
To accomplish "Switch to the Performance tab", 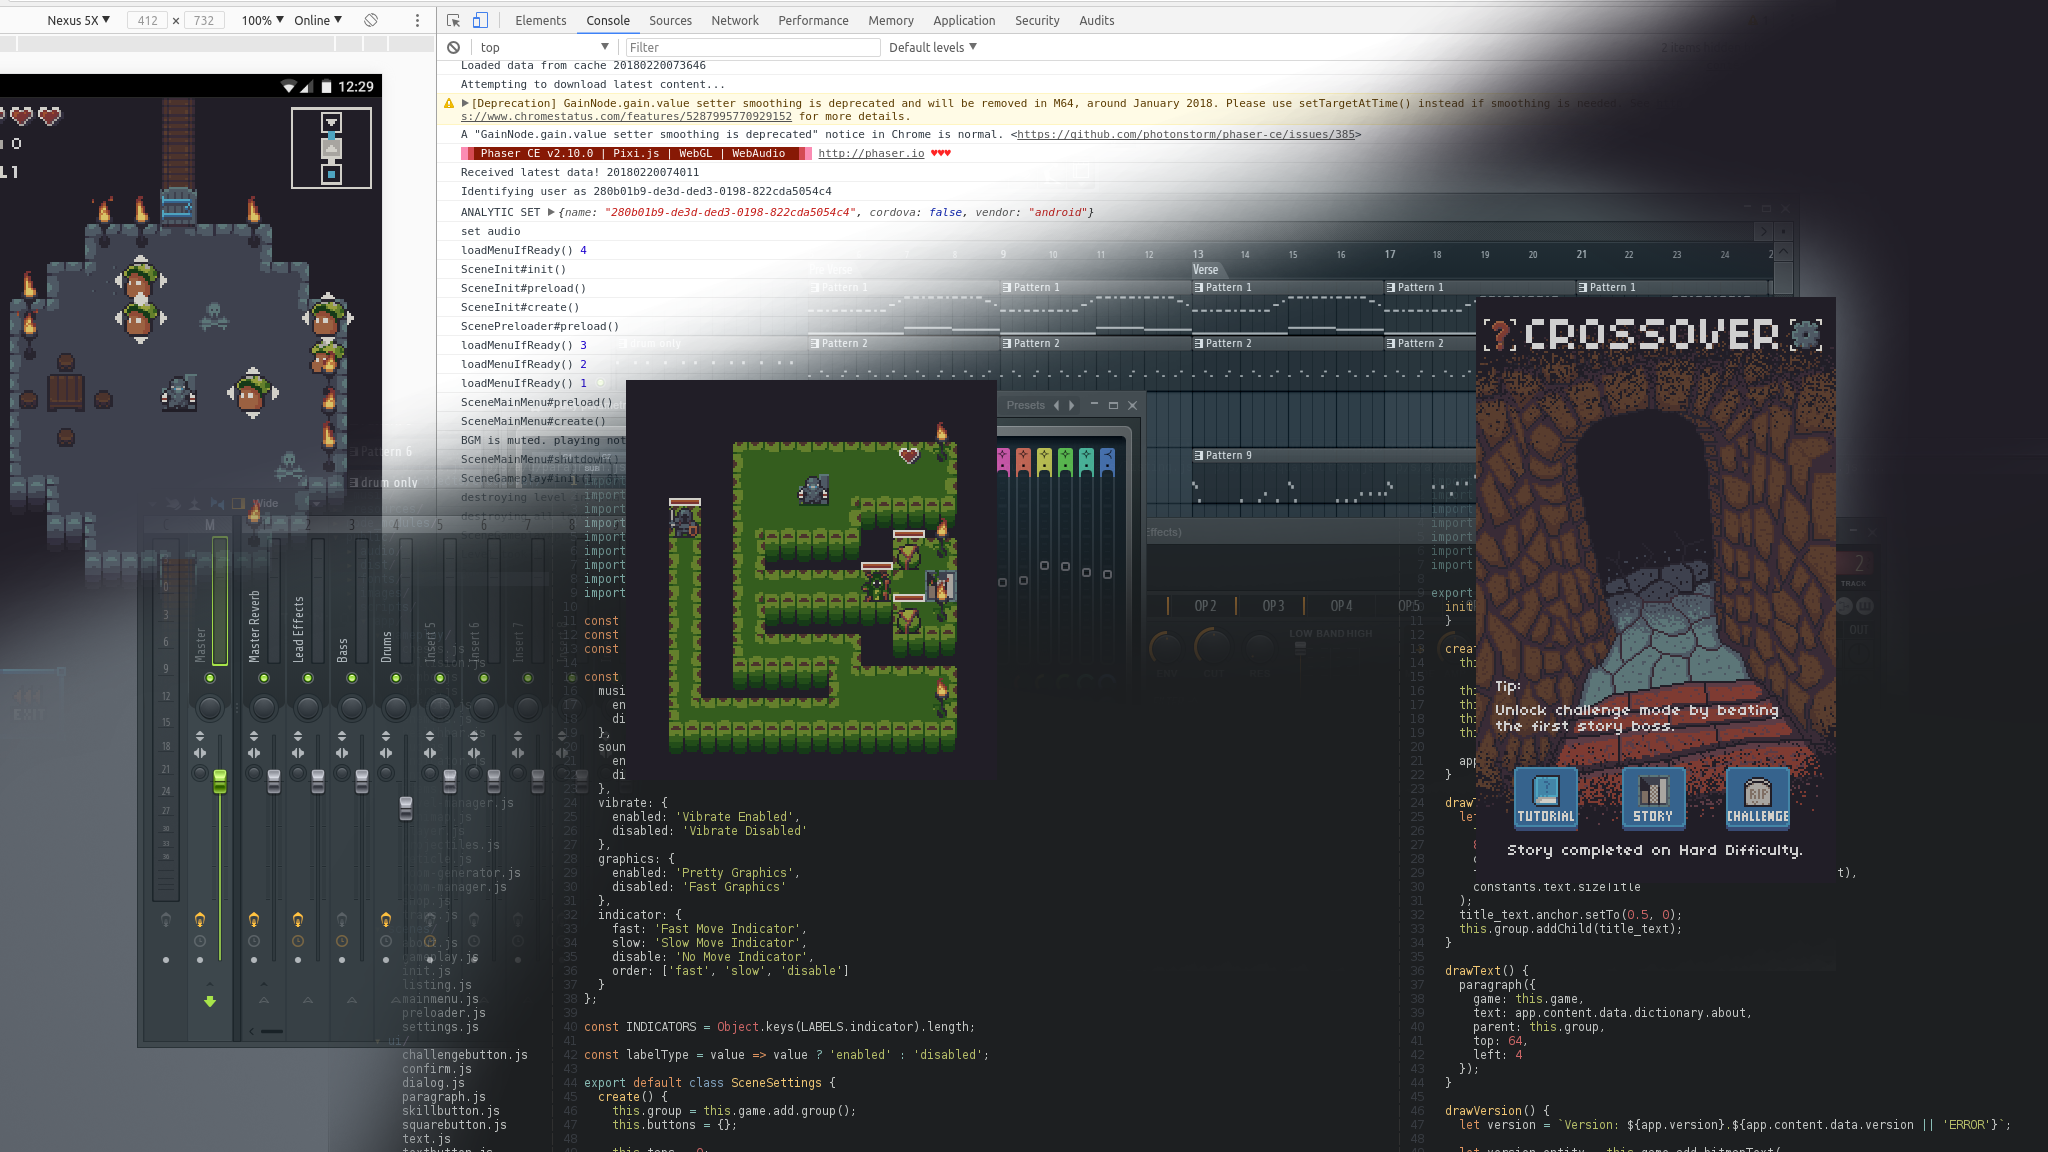I will pyautogui.click(x=813, y=20).
